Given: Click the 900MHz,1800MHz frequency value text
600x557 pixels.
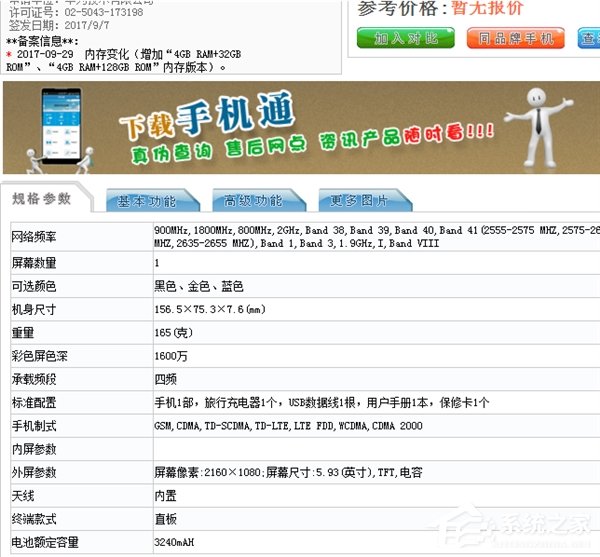Looking at the screenshot, I should pyautogui.click(x=377, y=237).
